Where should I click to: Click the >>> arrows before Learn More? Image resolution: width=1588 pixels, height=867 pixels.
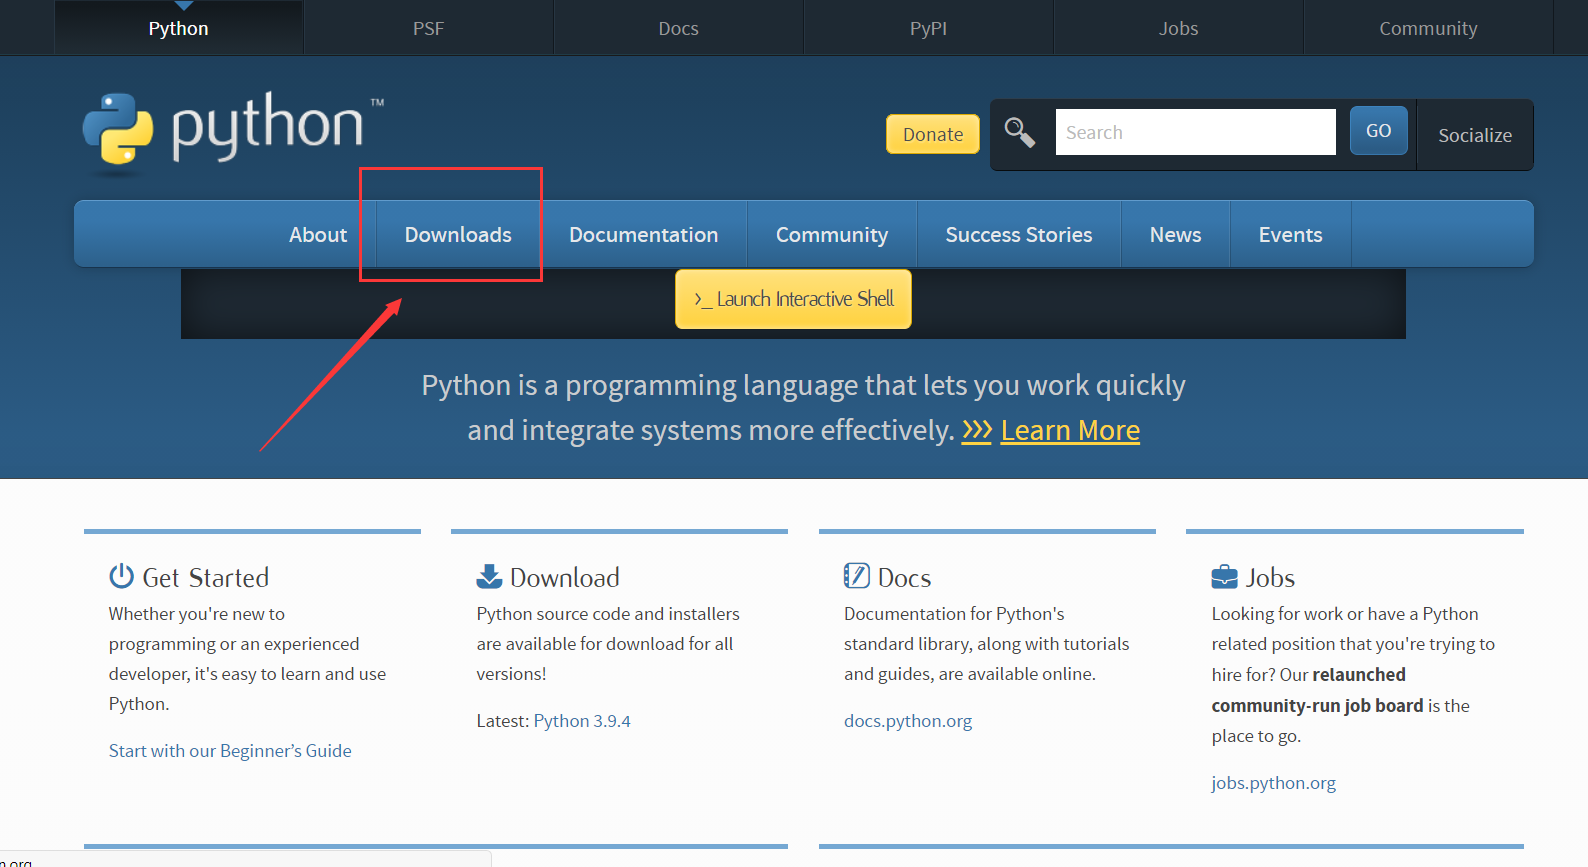pos(977,431)
